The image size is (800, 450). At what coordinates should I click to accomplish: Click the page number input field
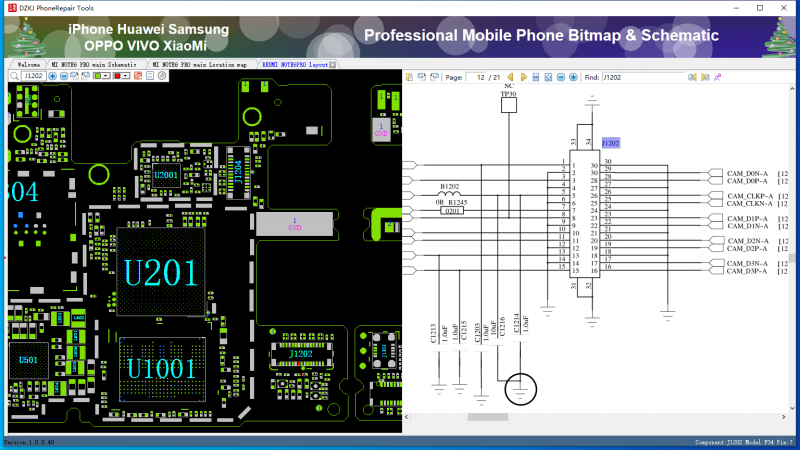click(482, 76)
